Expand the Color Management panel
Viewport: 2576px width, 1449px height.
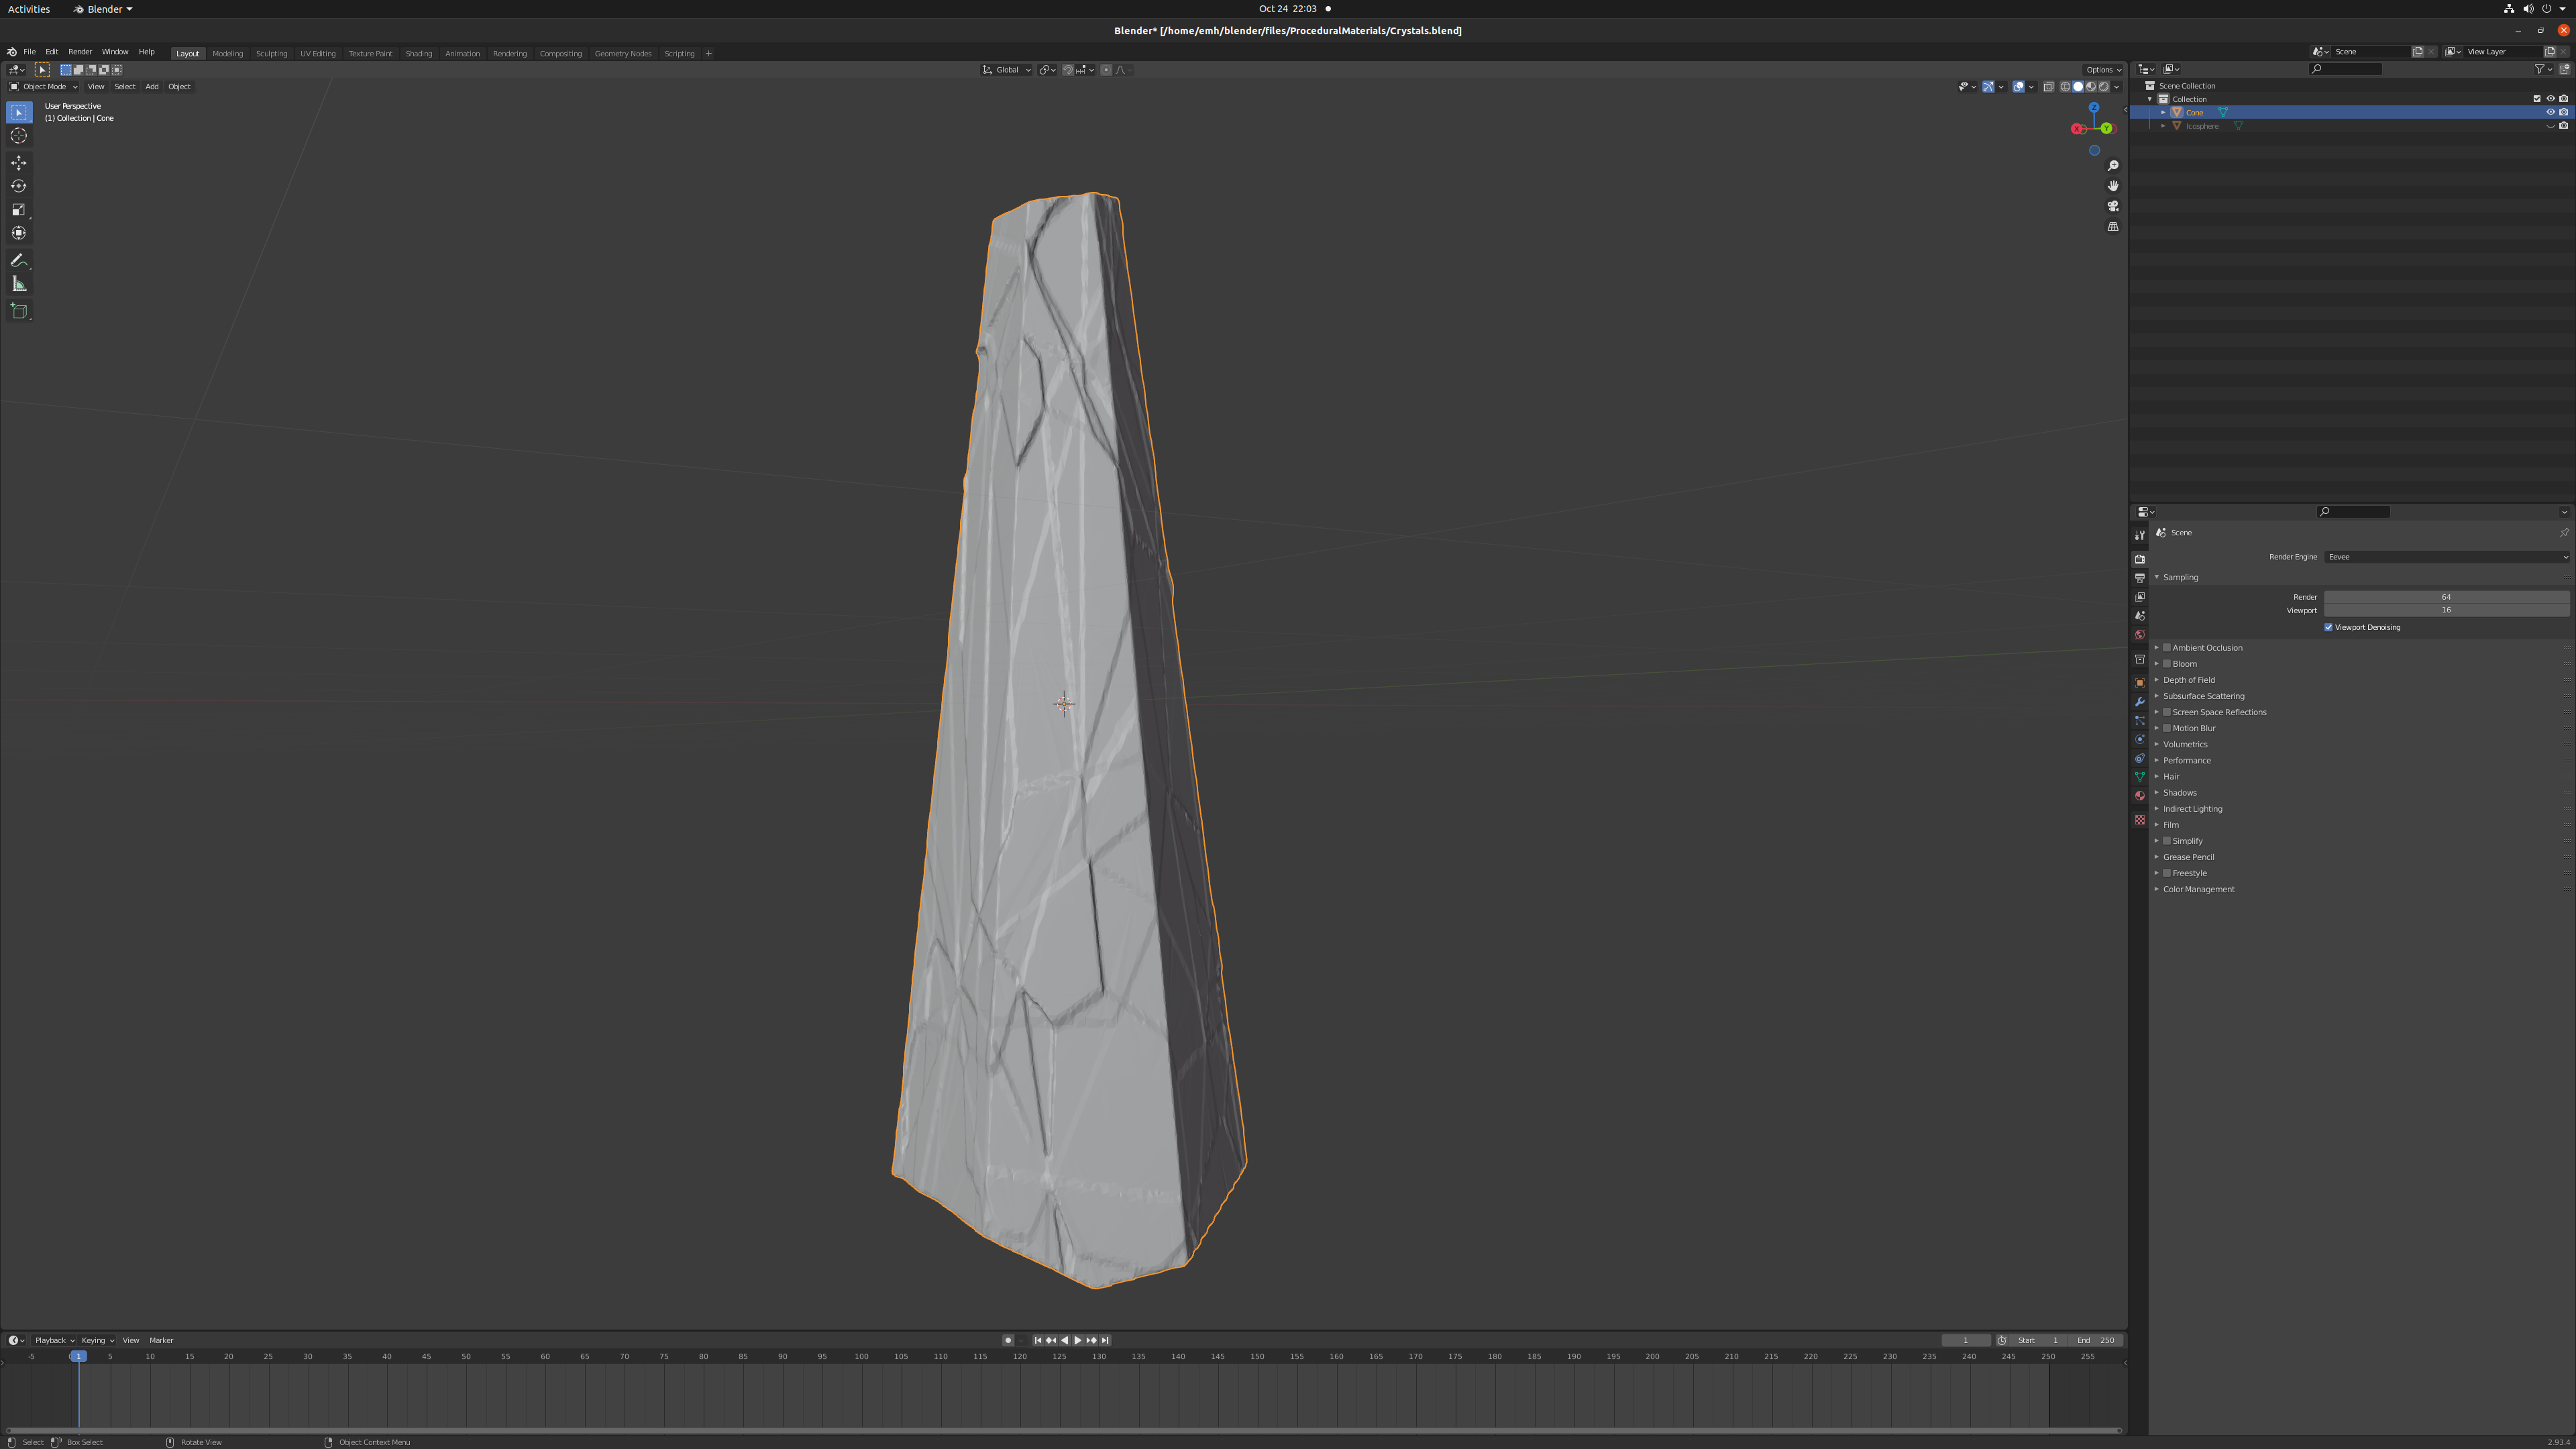pos(2157,889)
